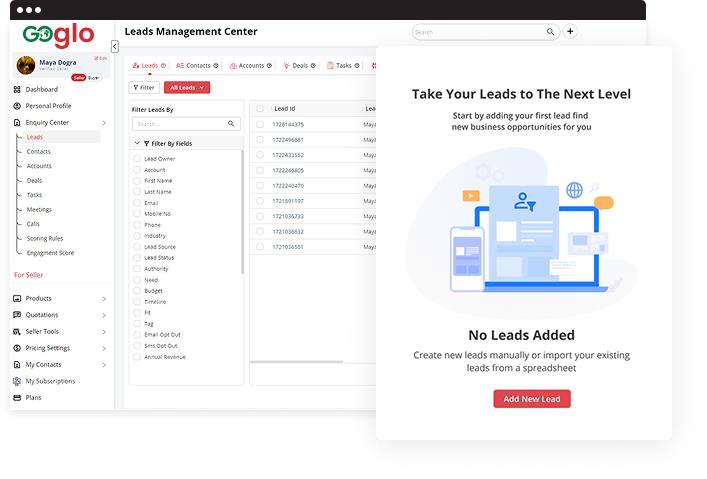Select the row checkbox for lead 1726144375

260,124
